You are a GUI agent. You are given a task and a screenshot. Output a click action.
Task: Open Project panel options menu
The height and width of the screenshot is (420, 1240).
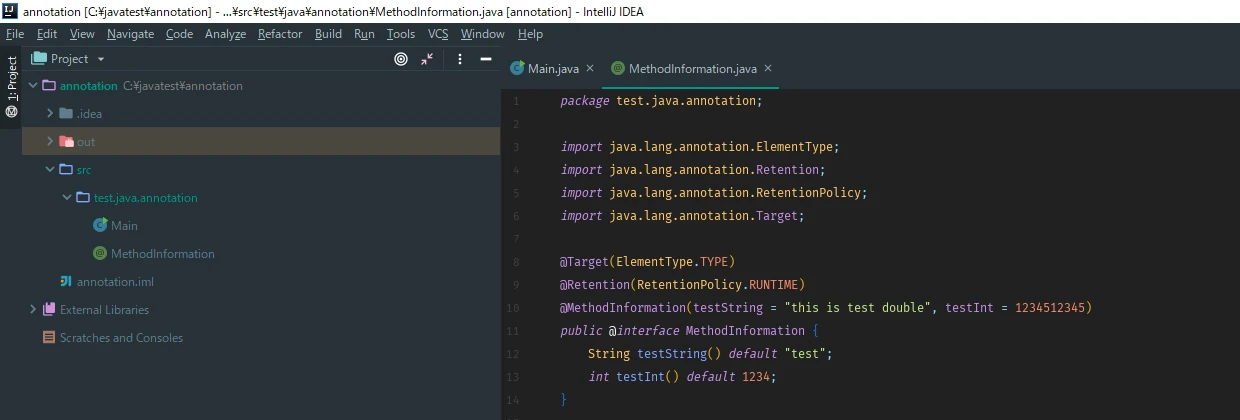tap(460, 59)
